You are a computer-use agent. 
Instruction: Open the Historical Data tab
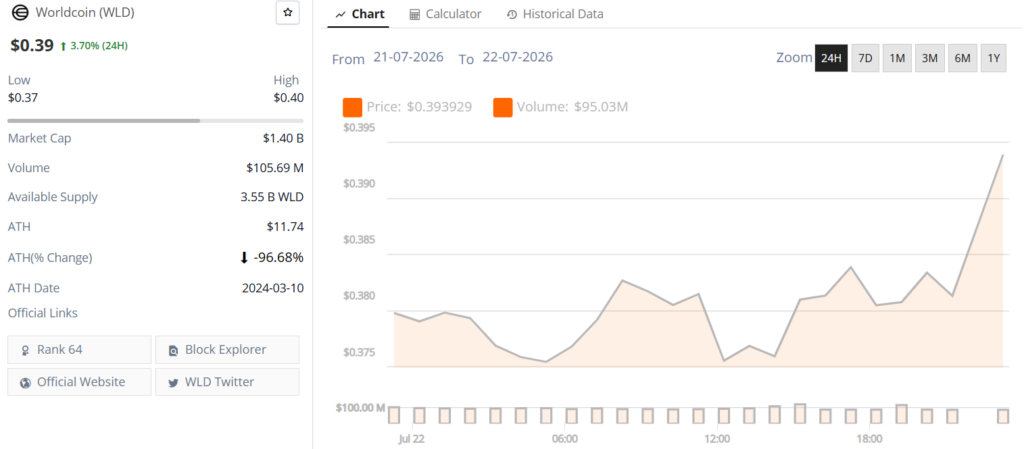tap(555, 14)
